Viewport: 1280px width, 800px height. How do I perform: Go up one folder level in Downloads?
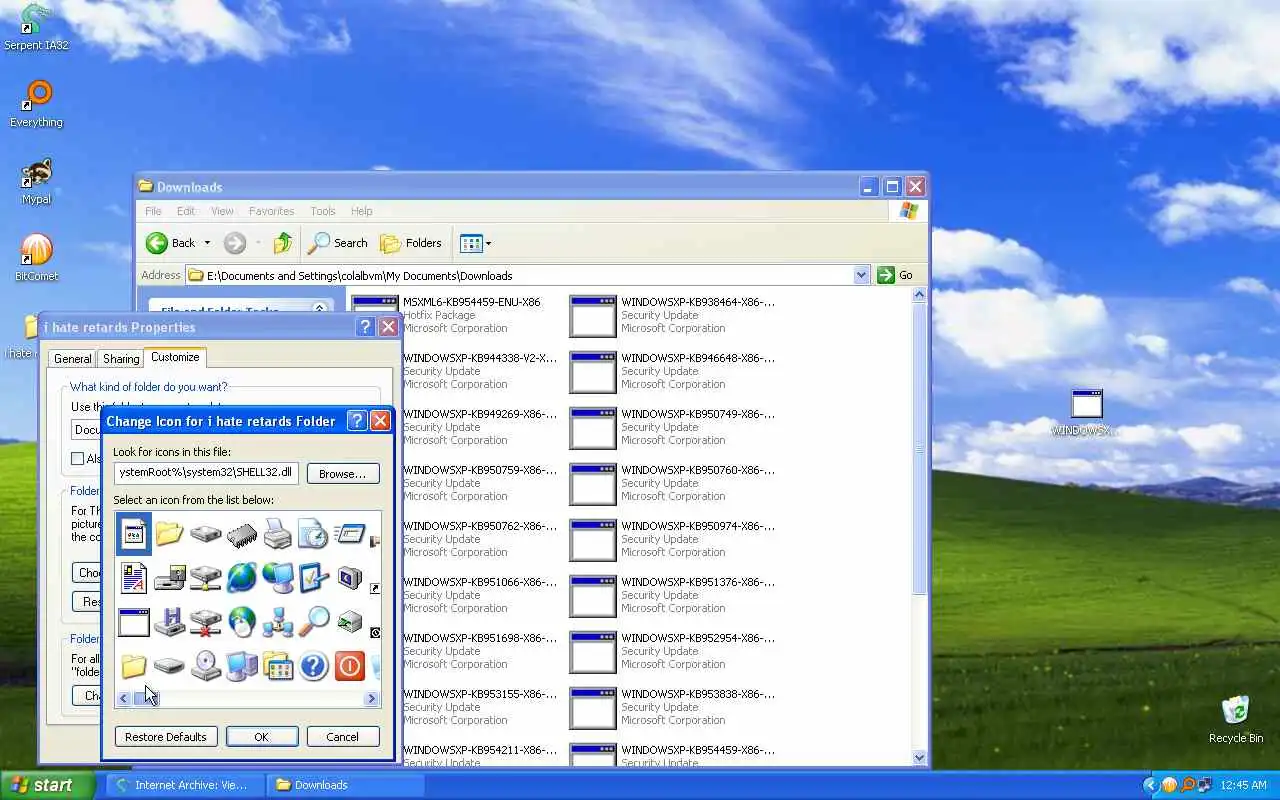pyautogui.click(x=283, y=243)
